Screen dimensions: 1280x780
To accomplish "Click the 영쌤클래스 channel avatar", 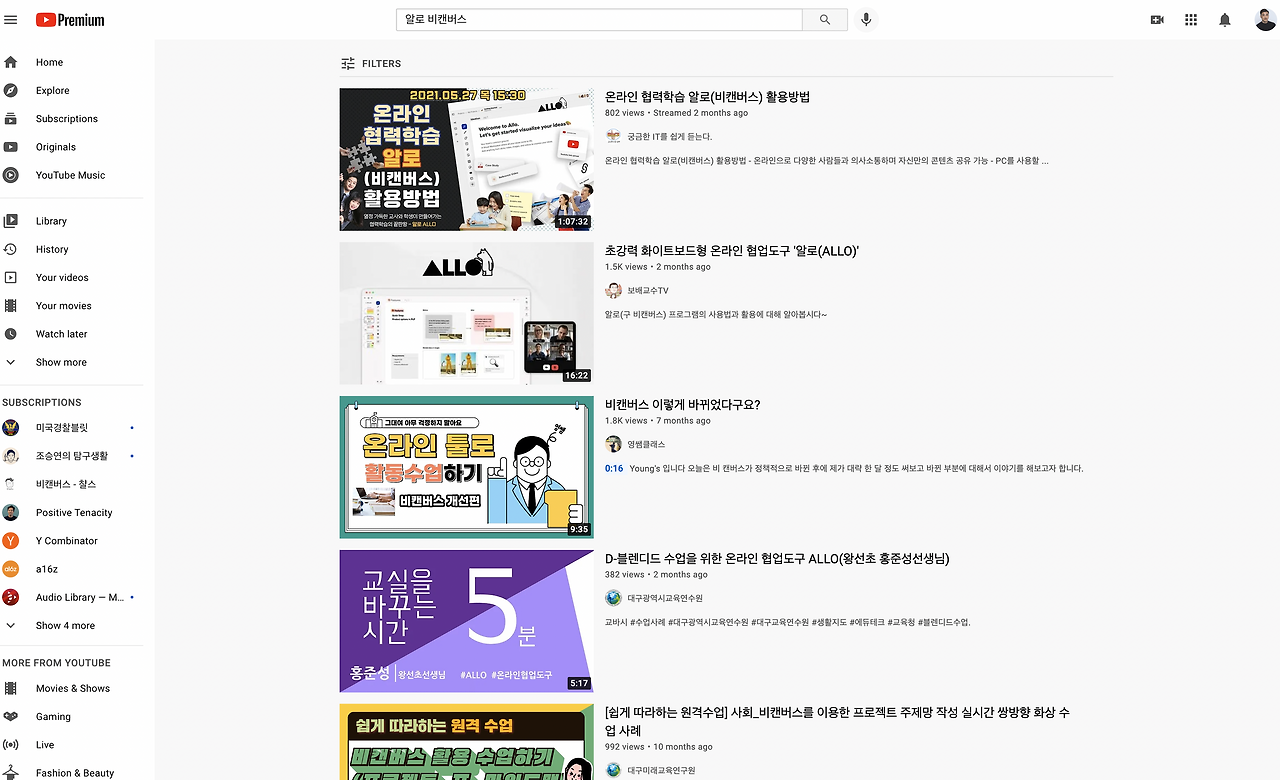I will pyautogui.click(x=613, y=444).
